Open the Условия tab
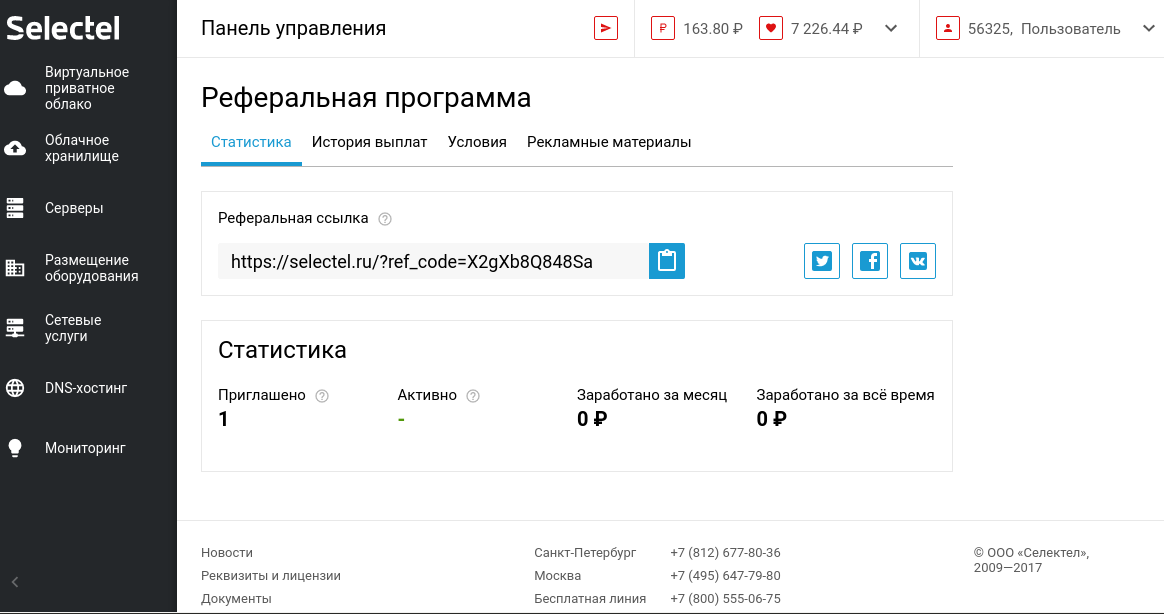The width and height of the screenshot is (1164, 614). click(x=477, y=142)
